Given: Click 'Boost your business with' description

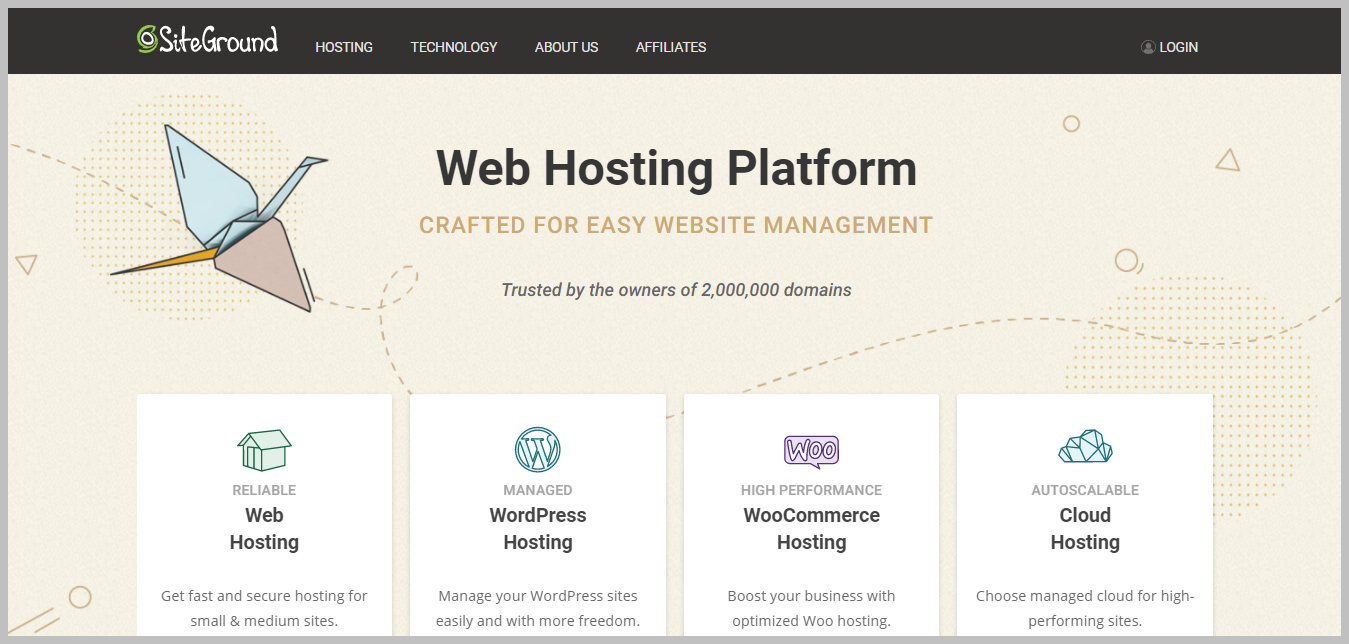Looking at the screenshot, I should point(811,608).
